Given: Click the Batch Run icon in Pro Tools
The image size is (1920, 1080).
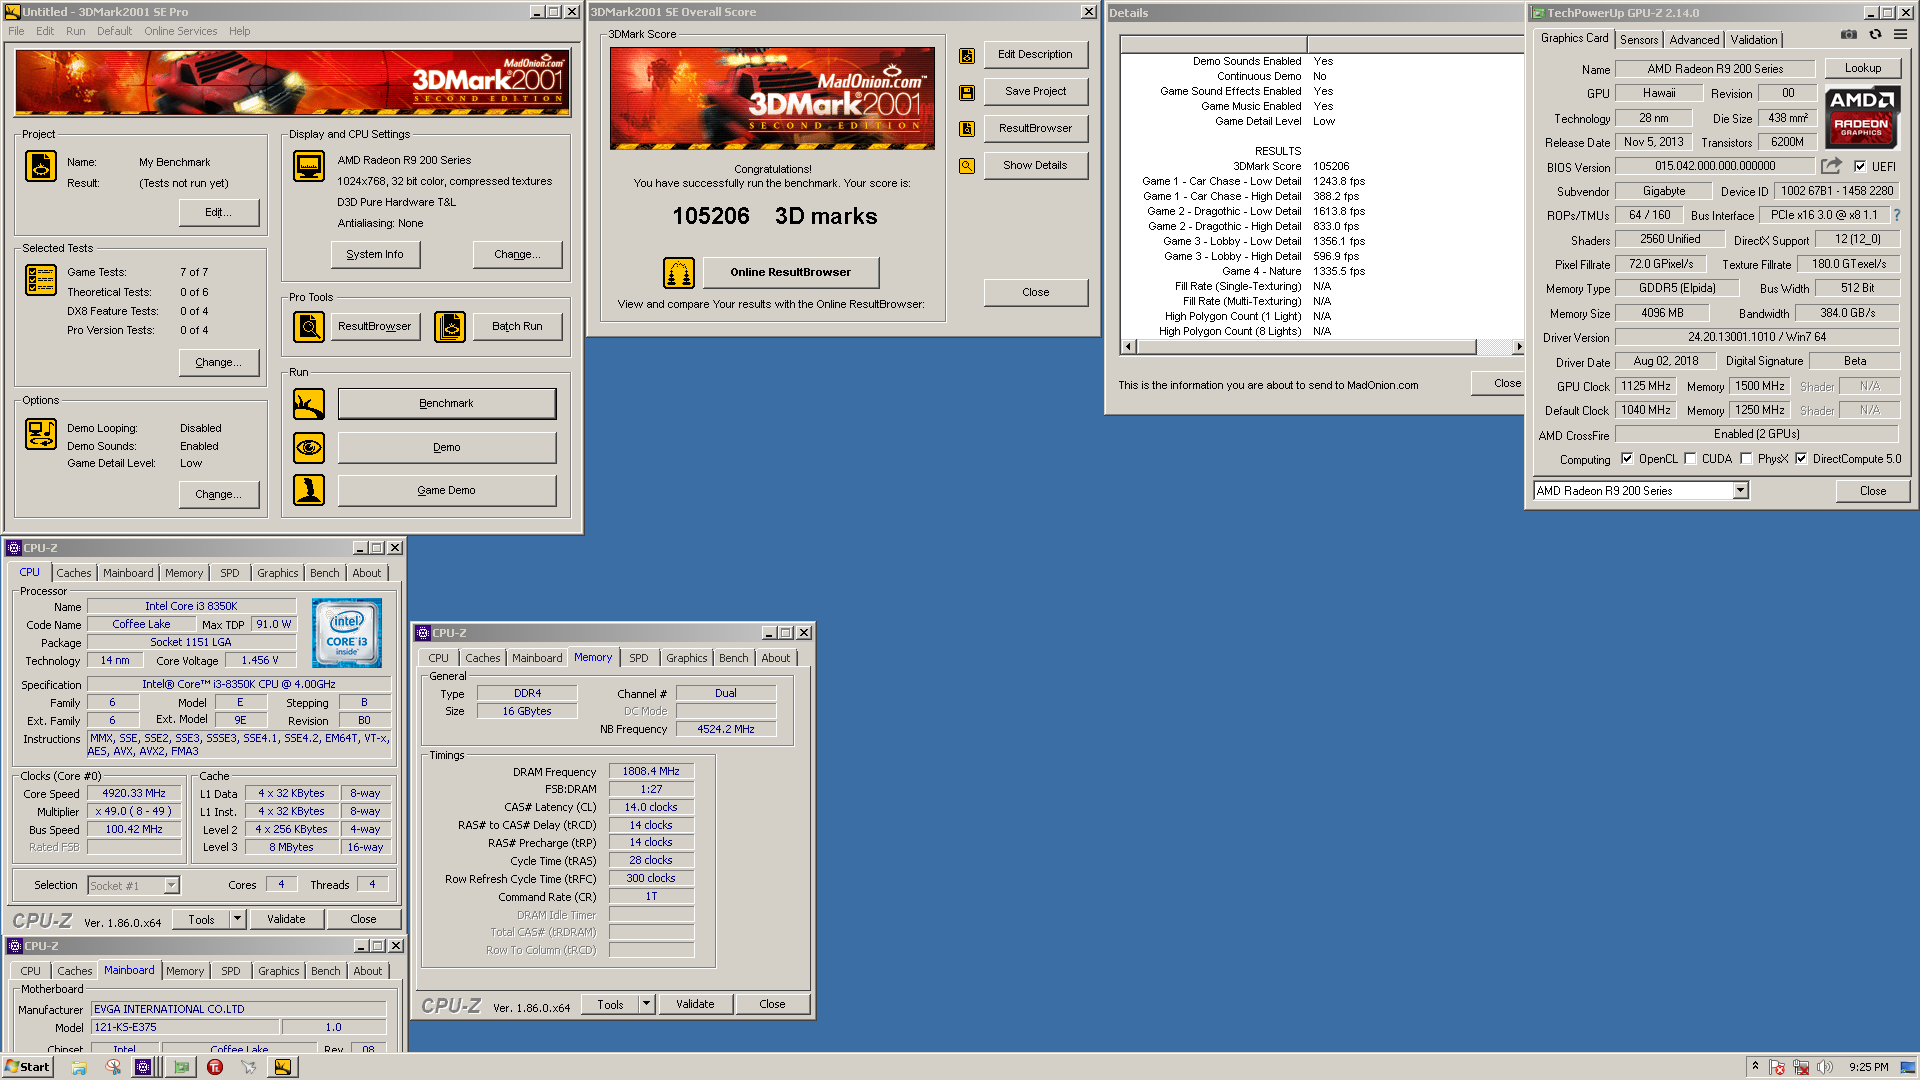Looking at the screenshot, I should point(450,327).
